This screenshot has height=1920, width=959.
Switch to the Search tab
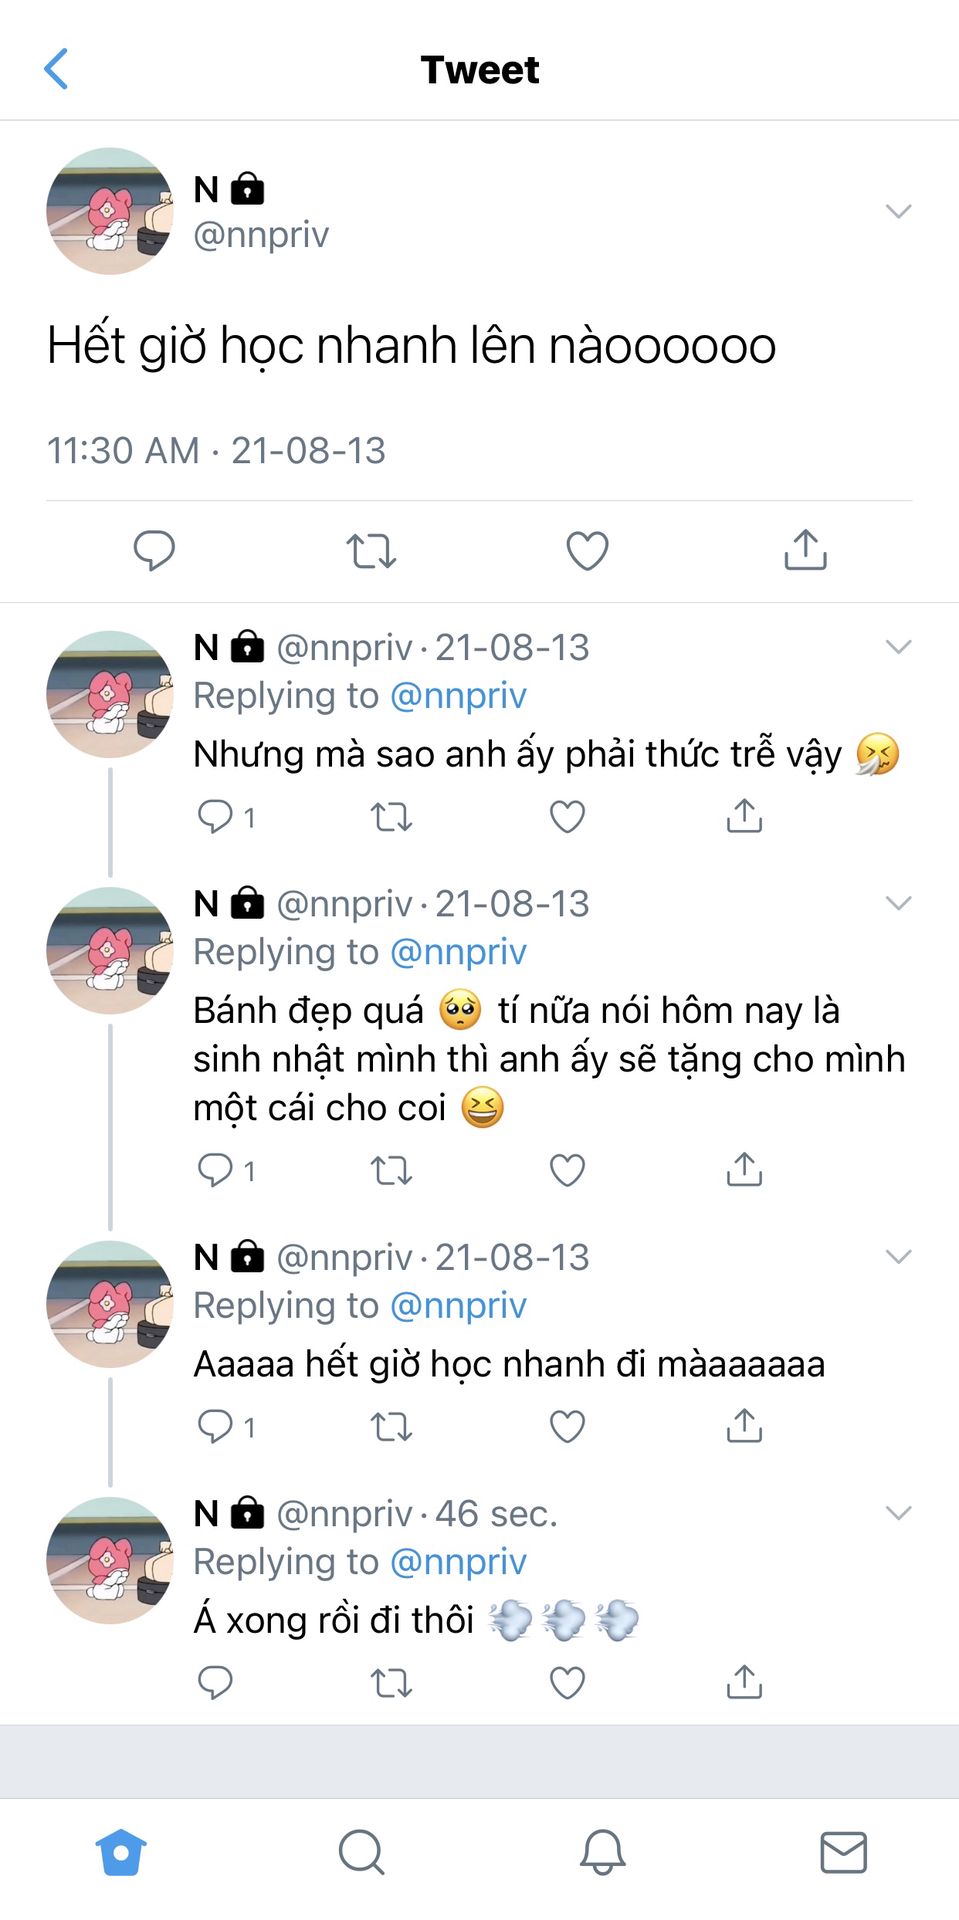click(x=361, y=1852)
